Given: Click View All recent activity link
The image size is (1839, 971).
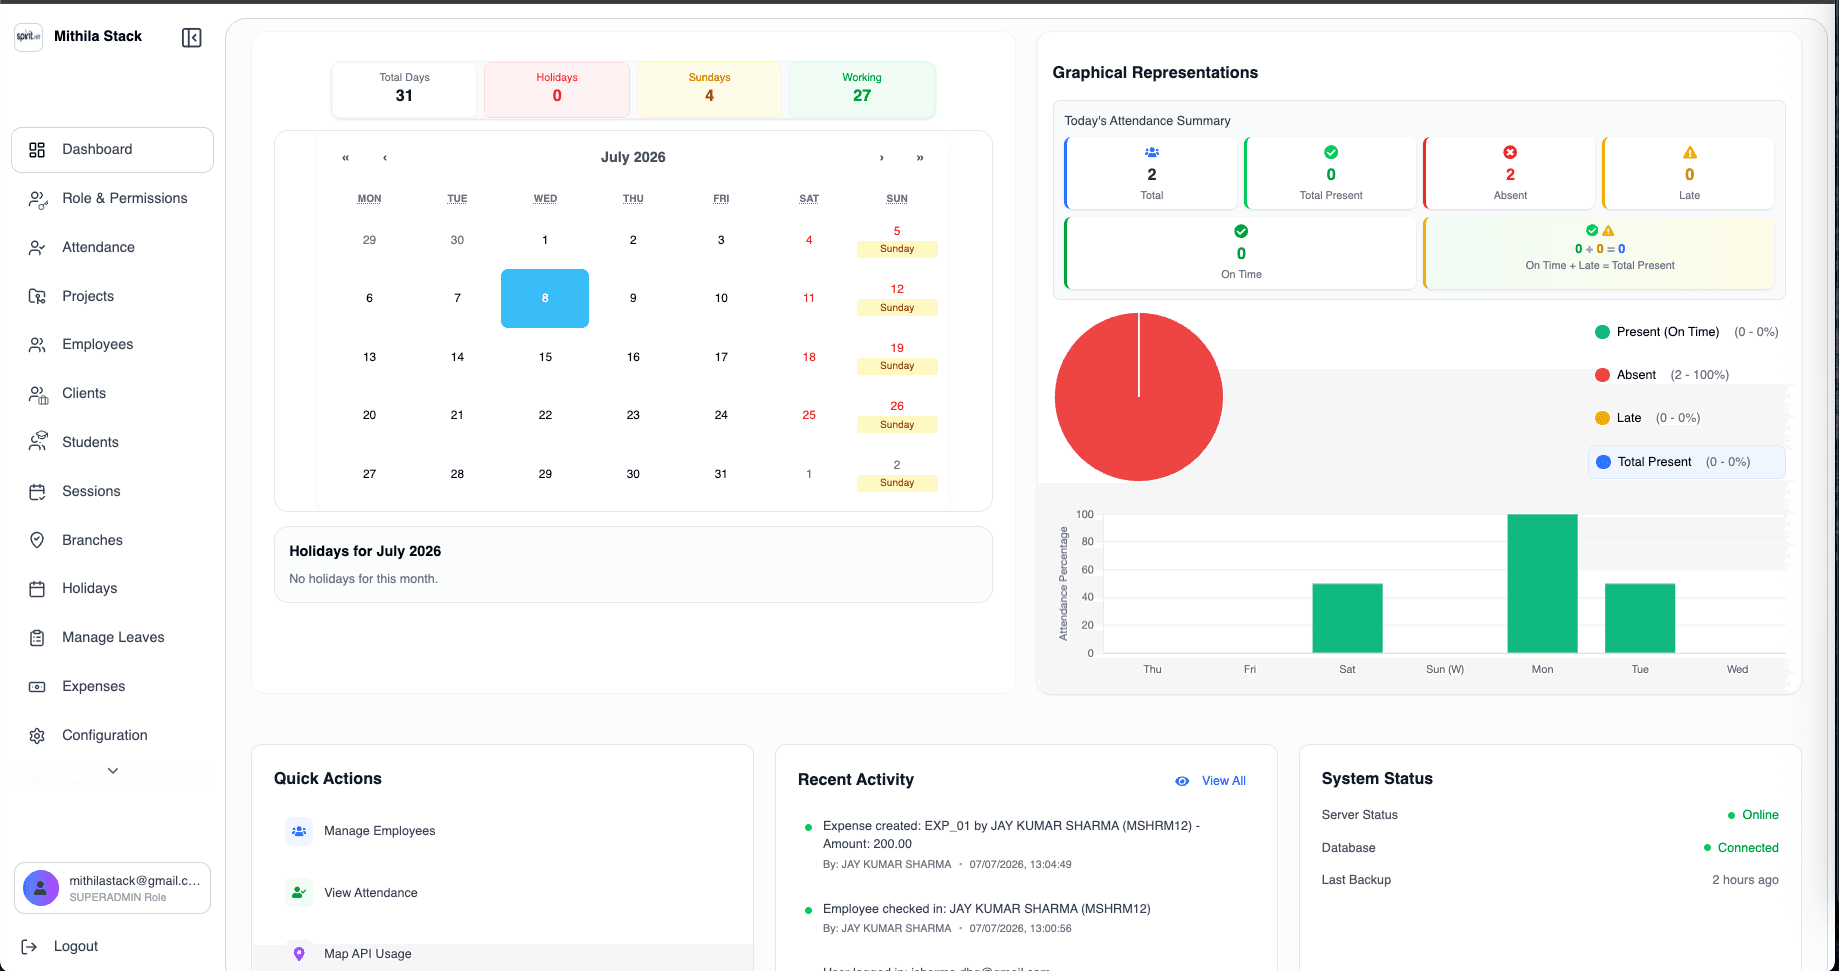Looking at the screenshot, I should click(1223, 781).
